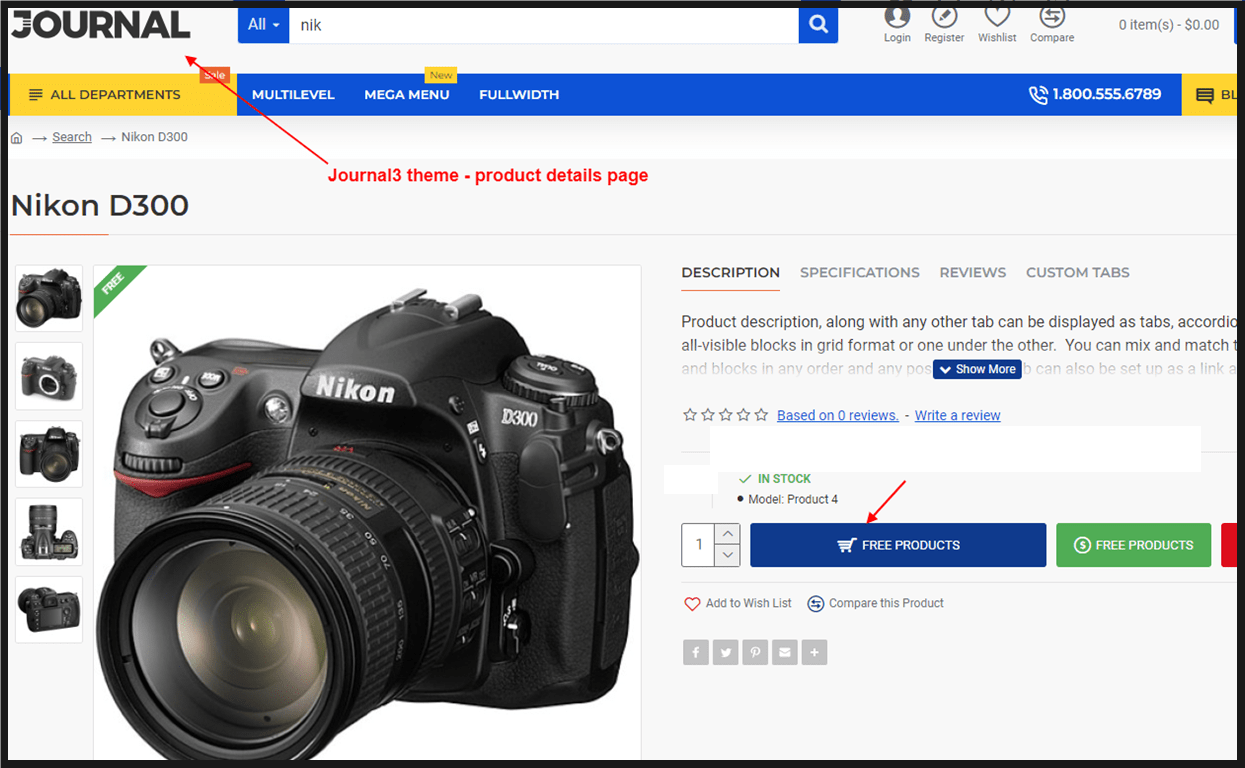Share product via Pinterest icon

coord(755,653)
